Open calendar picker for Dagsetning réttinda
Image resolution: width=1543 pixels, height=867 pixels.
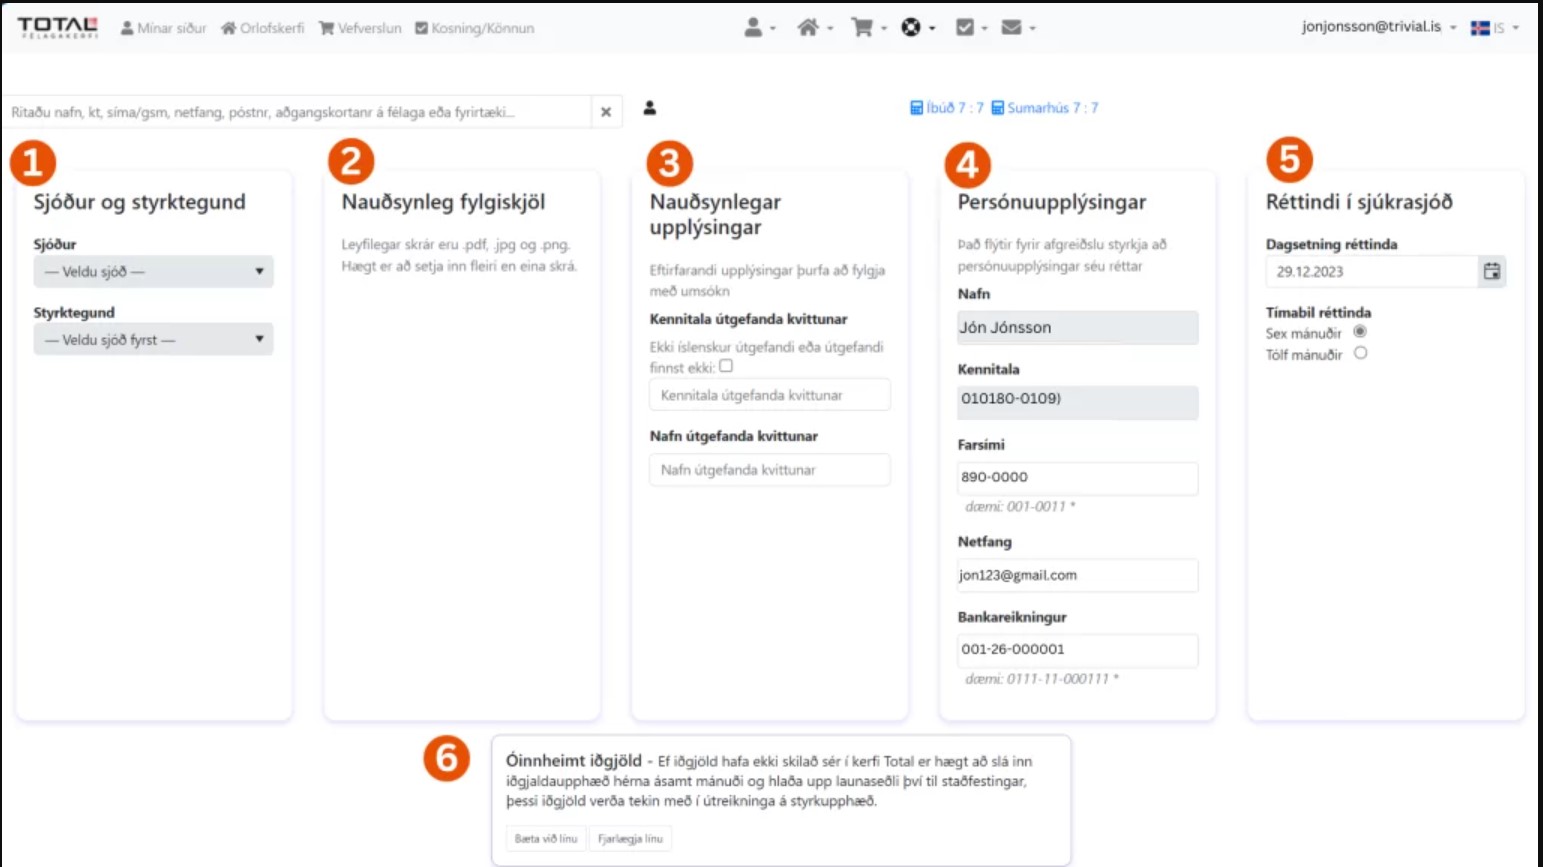coord(1491,271)
